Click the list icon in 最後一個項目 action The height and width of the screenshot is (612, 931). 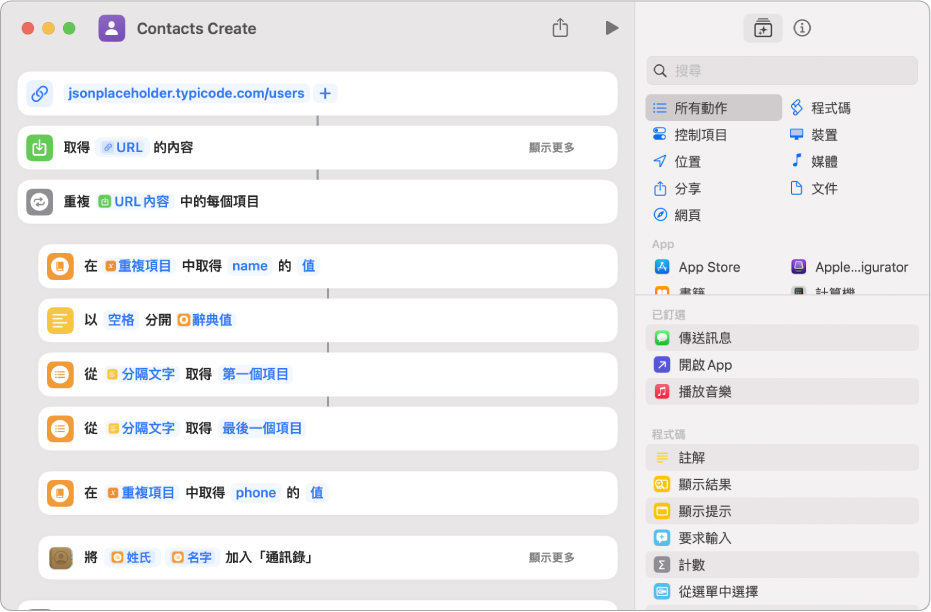click(60, 429)
